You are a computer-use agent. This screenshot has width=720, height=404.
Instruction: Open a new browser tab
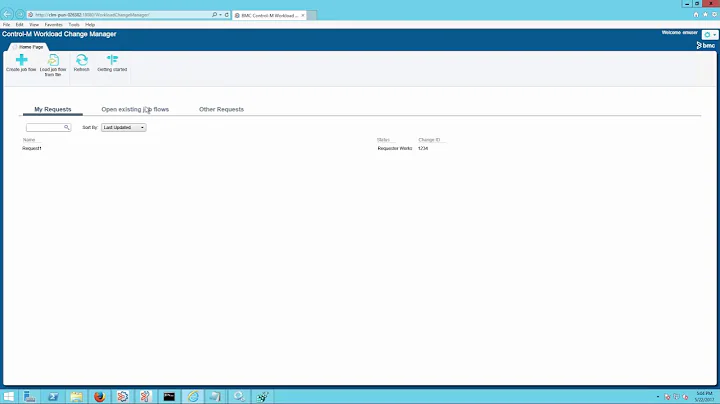[x=312, y=15]
